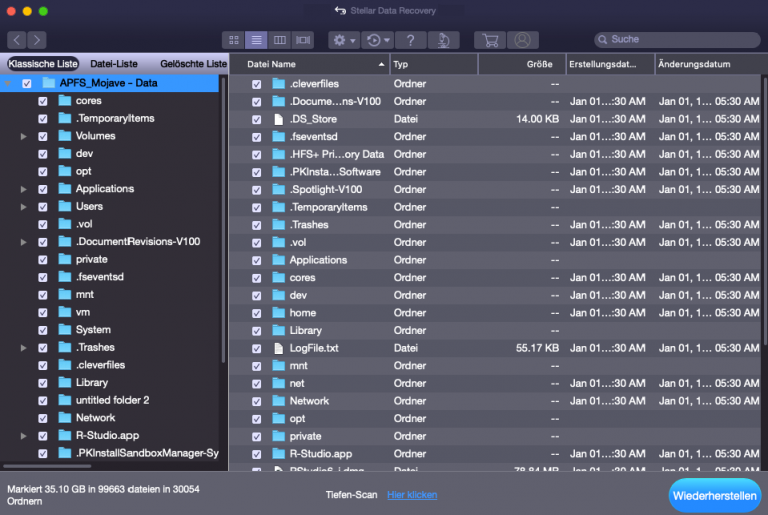Switch to column view
This screenshot has height=515, width=768.
point(280,40)
